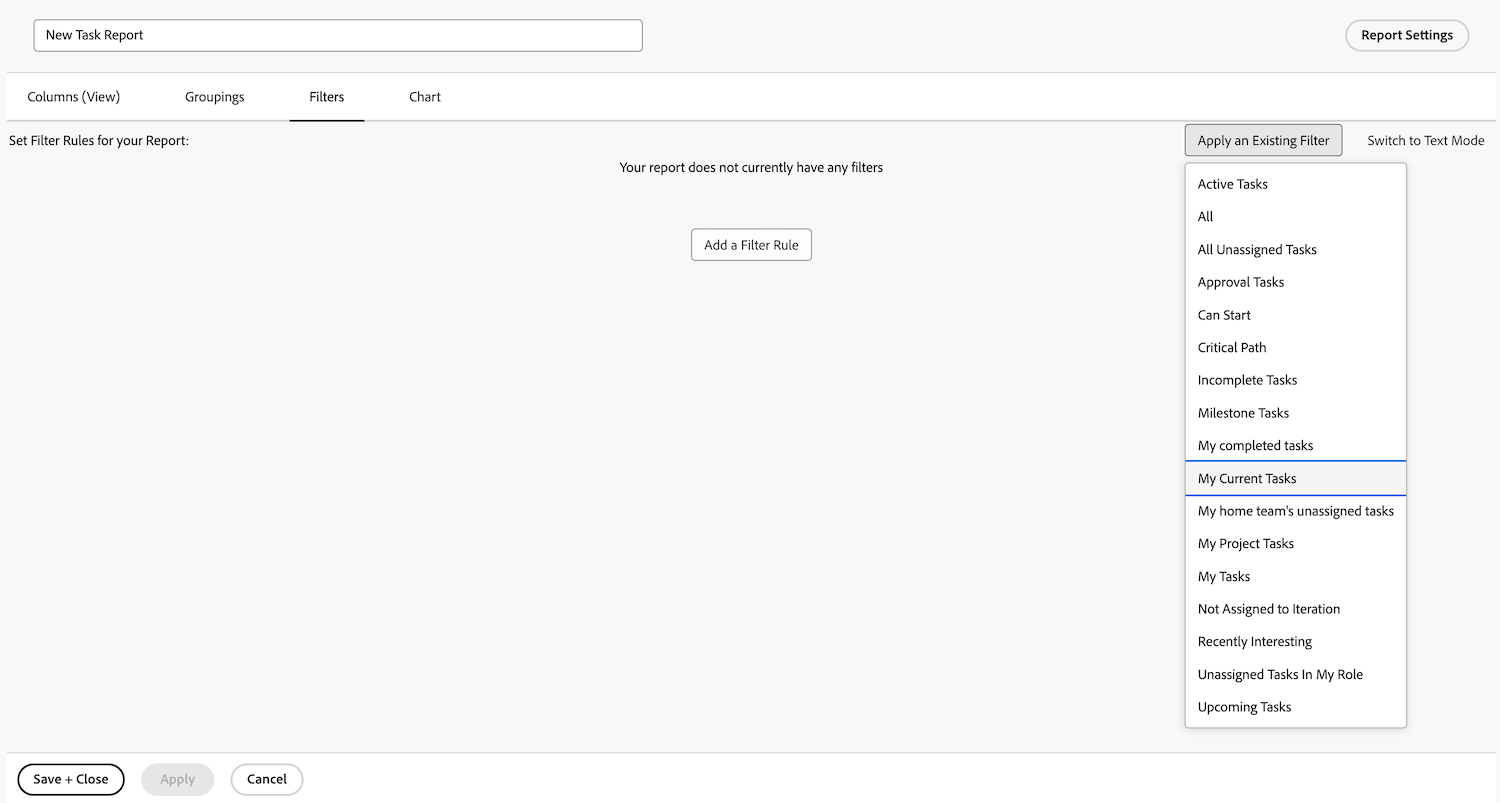
Task: Select the Incomplete Tasks filter
Action: (x=1247, y=380)
